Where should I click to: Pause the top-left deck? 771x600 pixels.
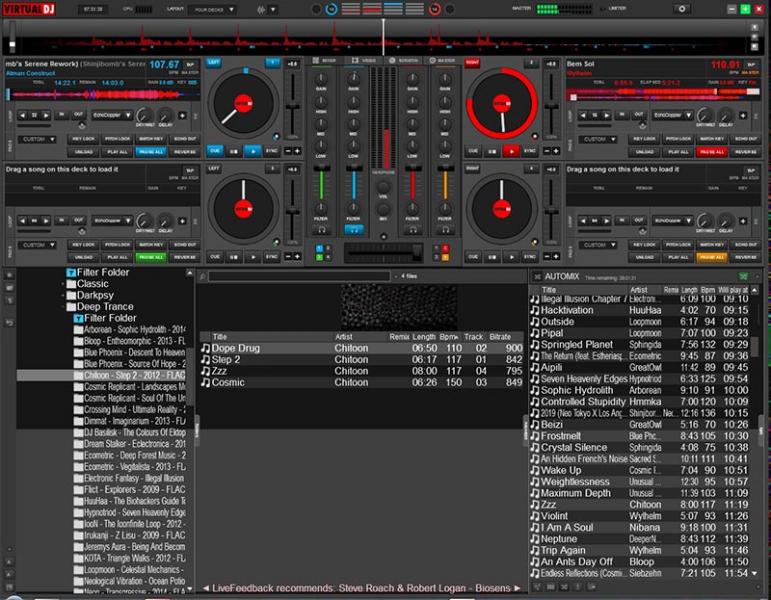point(234,151)
